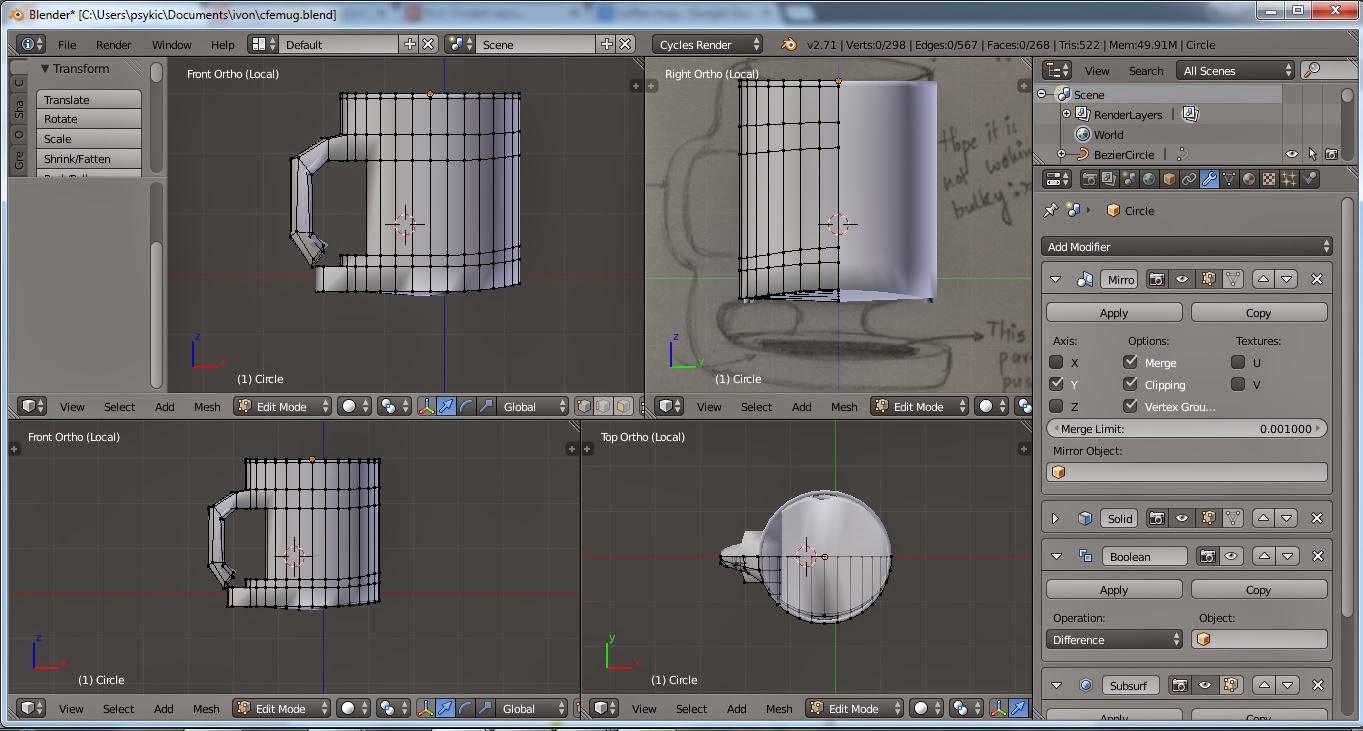Open the Texture properties tab (checker icon)
The height and width of the screenshot is (731, 1363).
[x=1269, y=179]
